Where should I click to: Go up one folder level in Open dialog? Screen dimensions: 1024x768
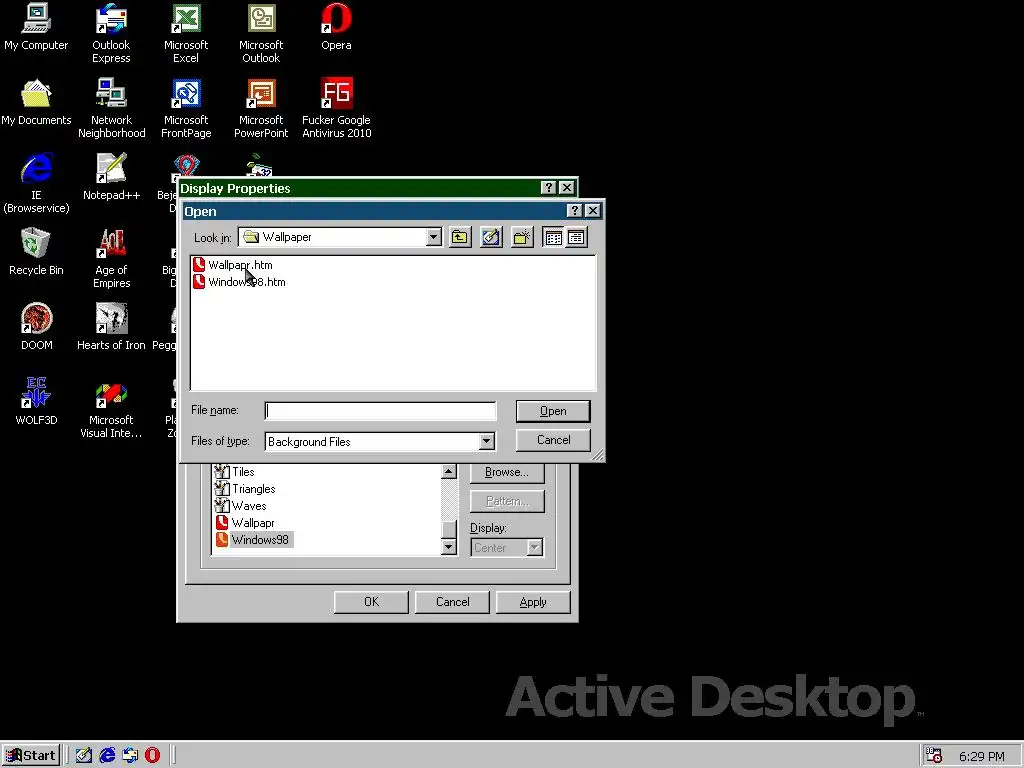point(460,237)
